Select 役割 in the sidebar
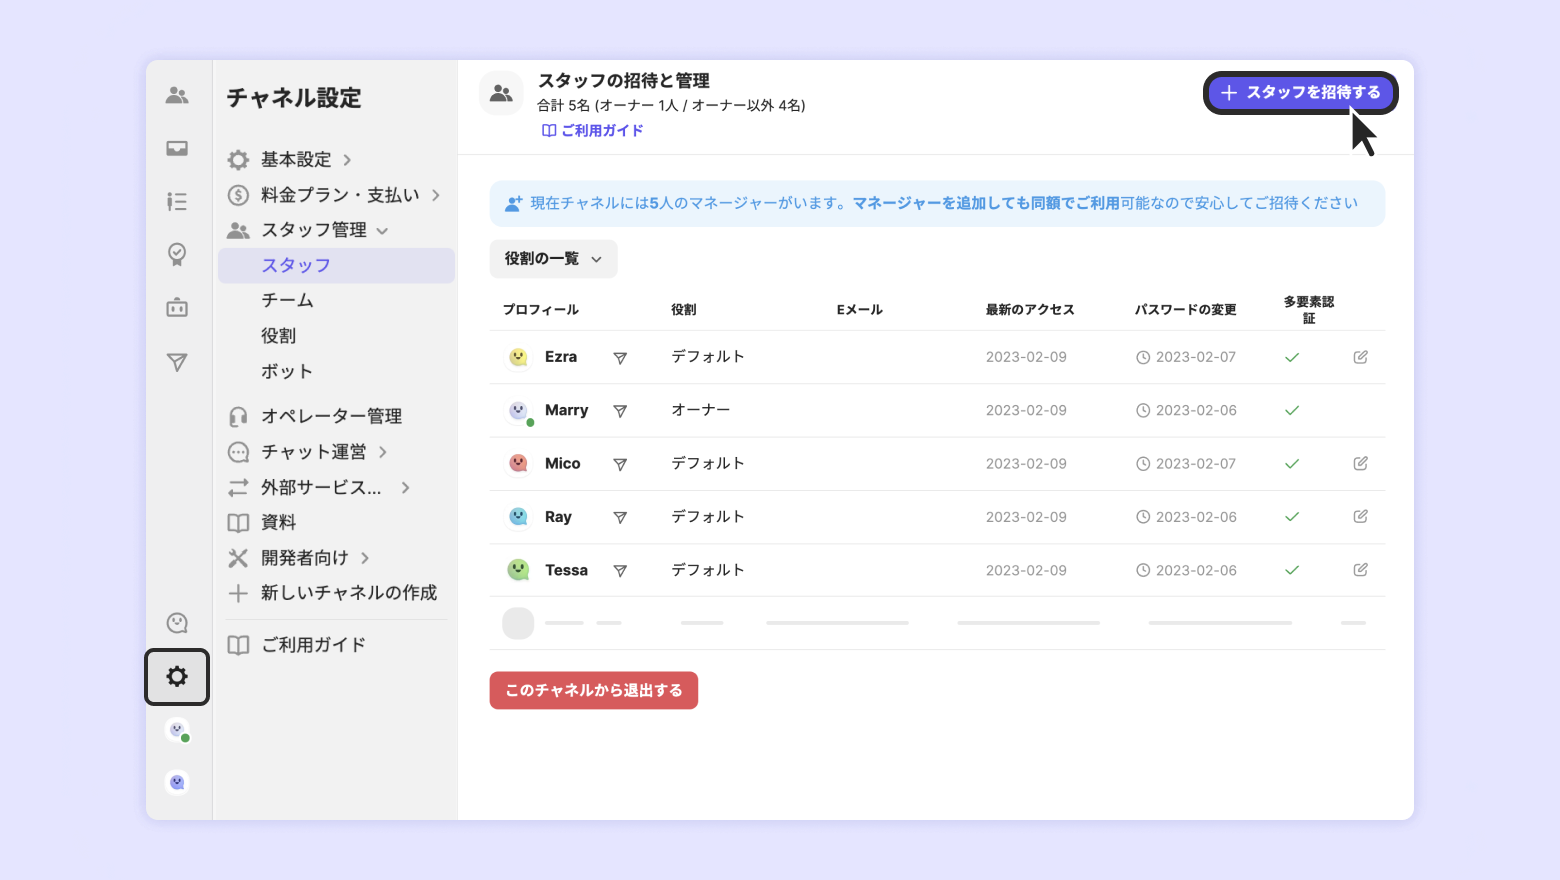This screenshot has width=1560, height=880. (279, 336)
